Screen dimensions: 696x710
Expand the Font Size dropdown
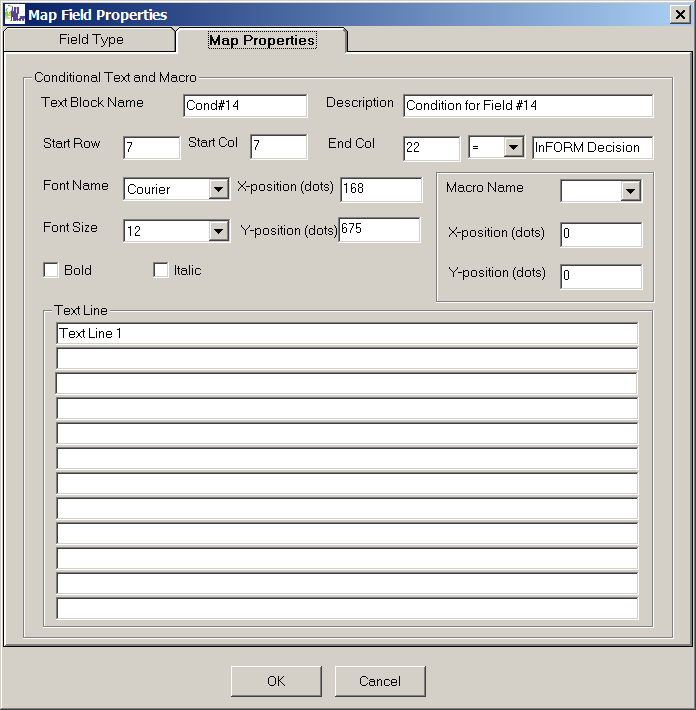219,231
